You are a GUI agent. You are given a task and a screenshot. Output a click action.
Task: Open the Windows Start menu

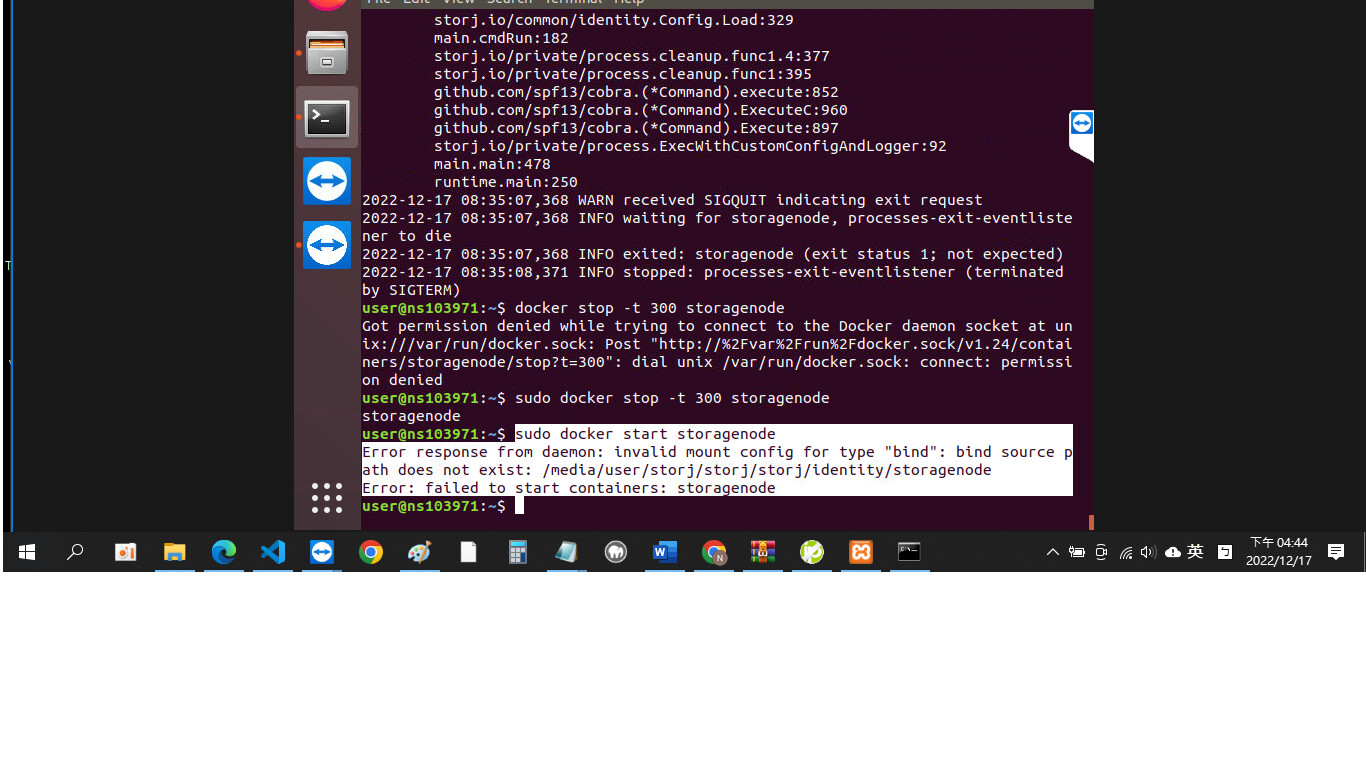pos(27,552)
